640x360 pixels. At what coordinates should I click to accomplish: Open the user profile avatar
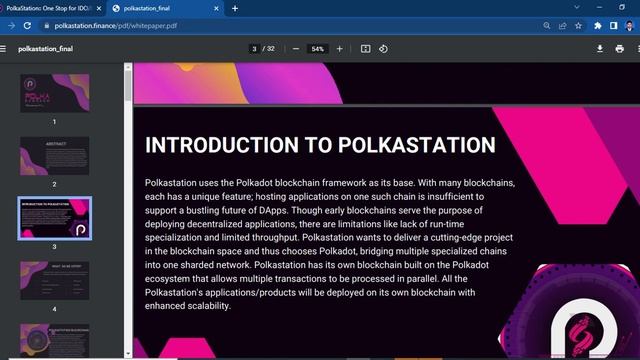click(x=629, y=26)
